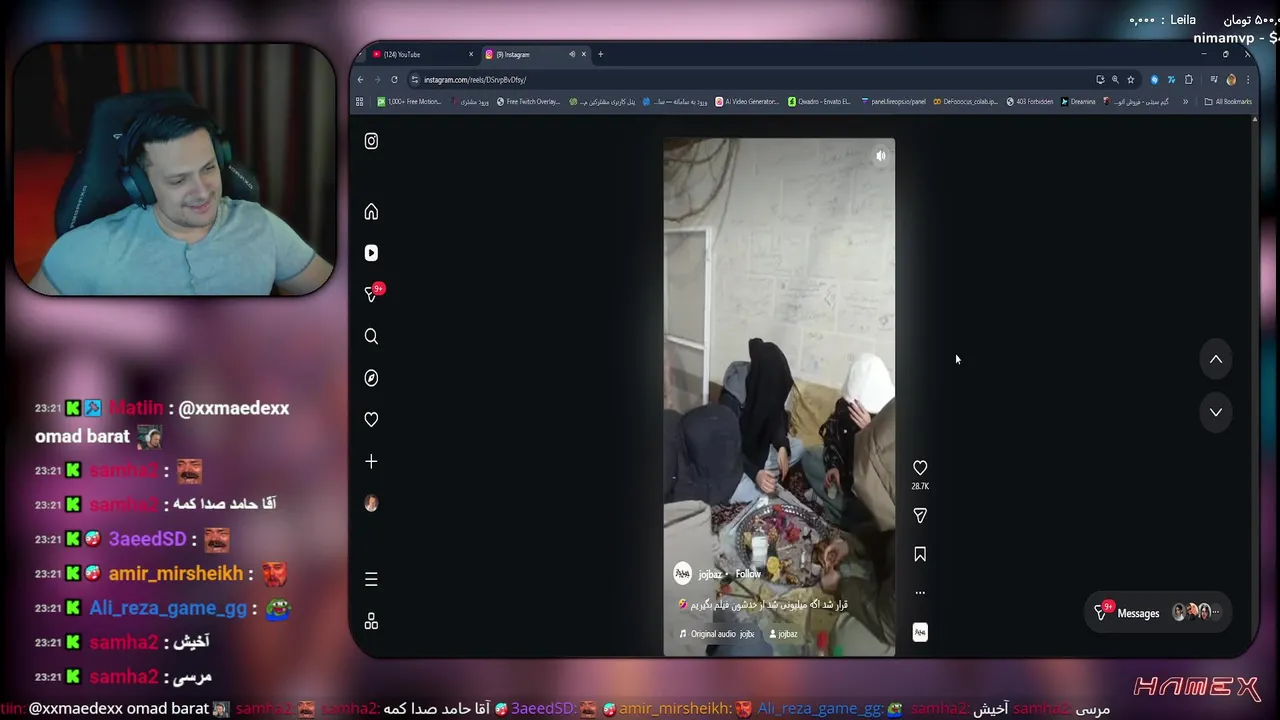
Task: Open the bookmarks bar apps grid
Action: click(x=360, y=101)
